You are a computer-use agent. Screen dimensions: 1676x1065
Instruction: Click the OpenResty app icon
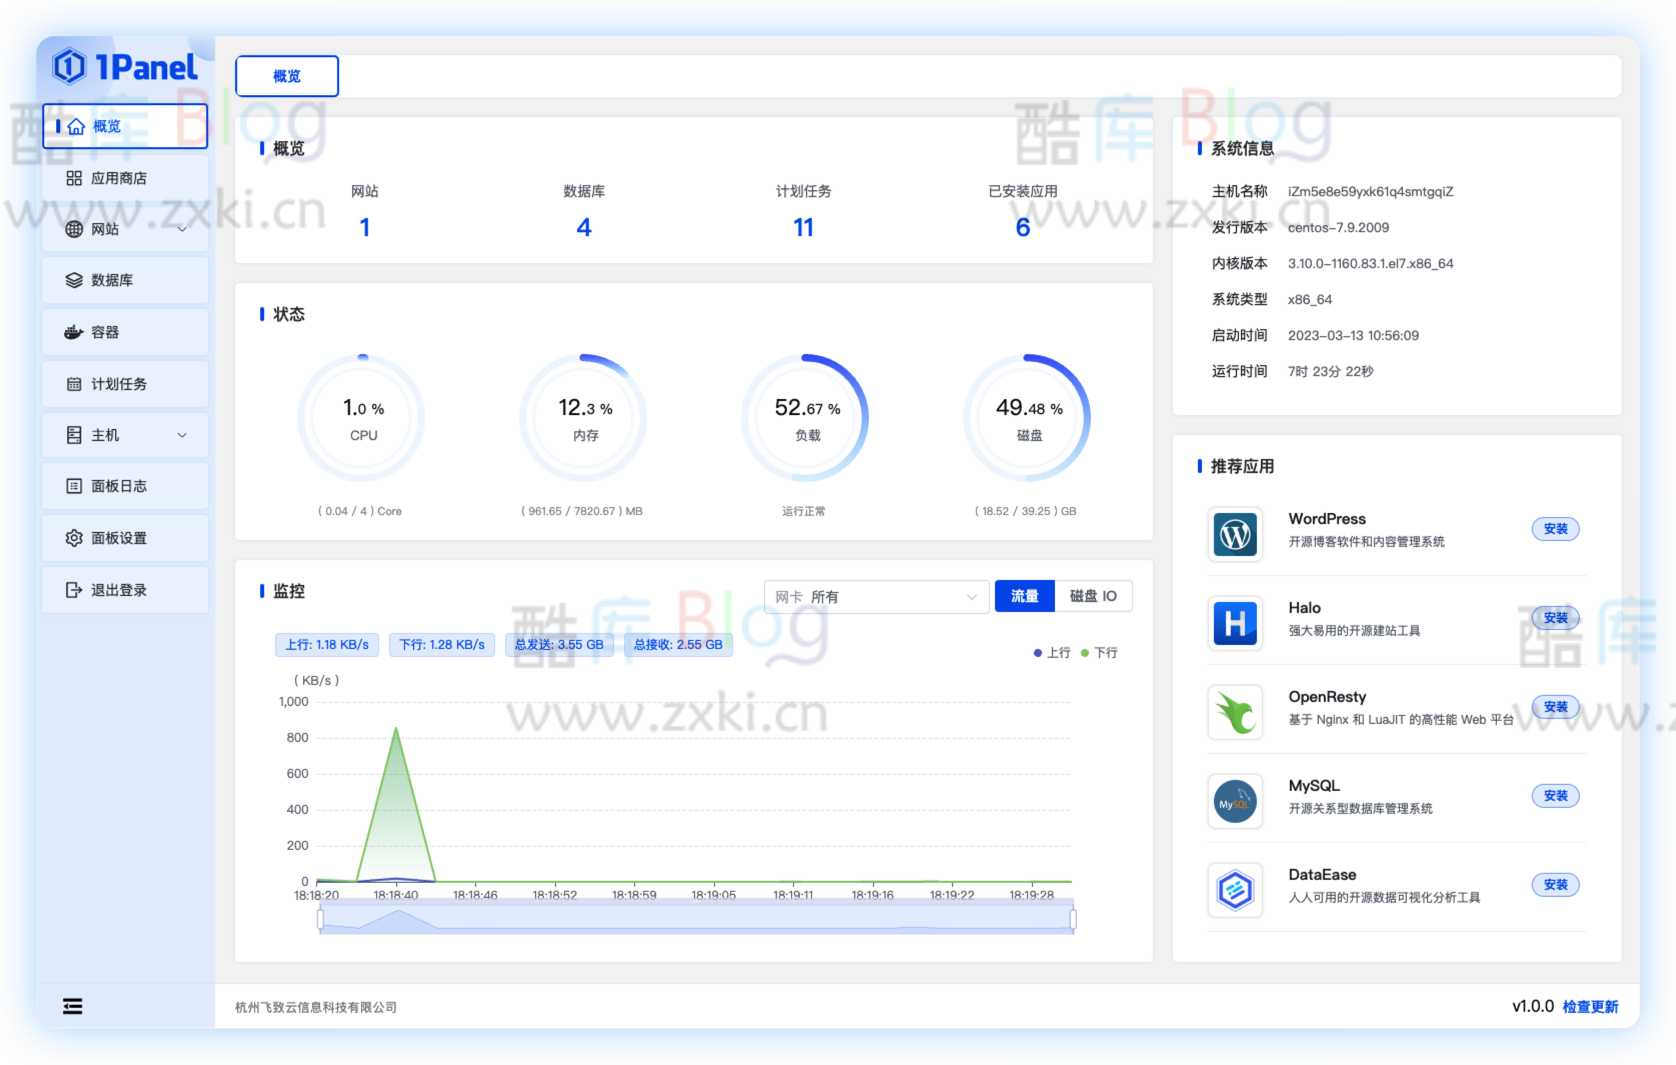pos(1235,713)
